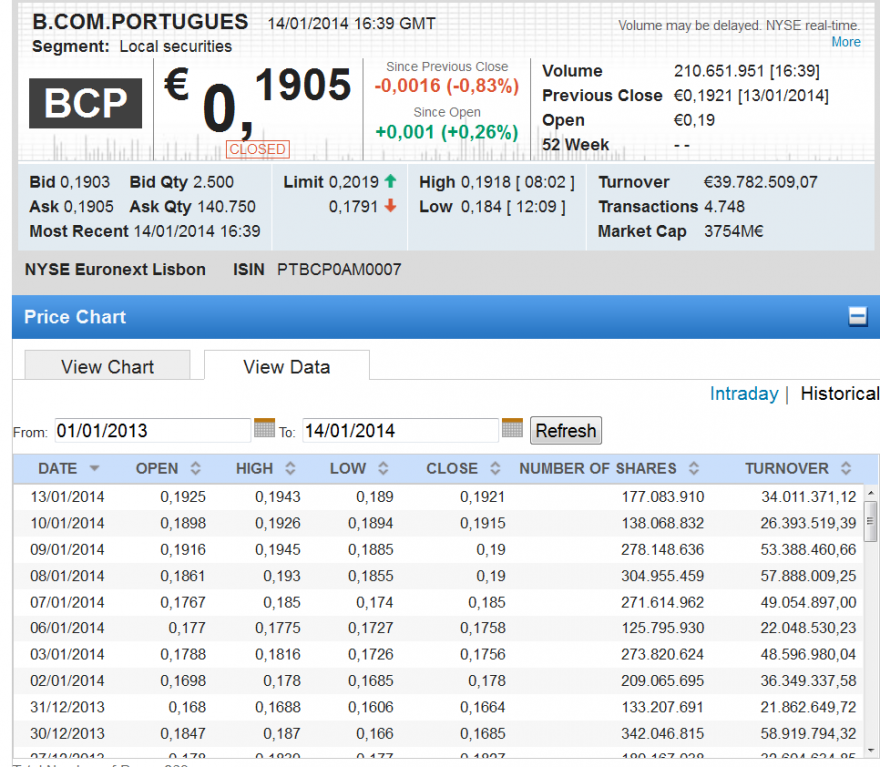Image resolution: width=880 pixels, height=767 pixels.
Task: Select the 10/01/2014 date cell
Action: [67, 523]
